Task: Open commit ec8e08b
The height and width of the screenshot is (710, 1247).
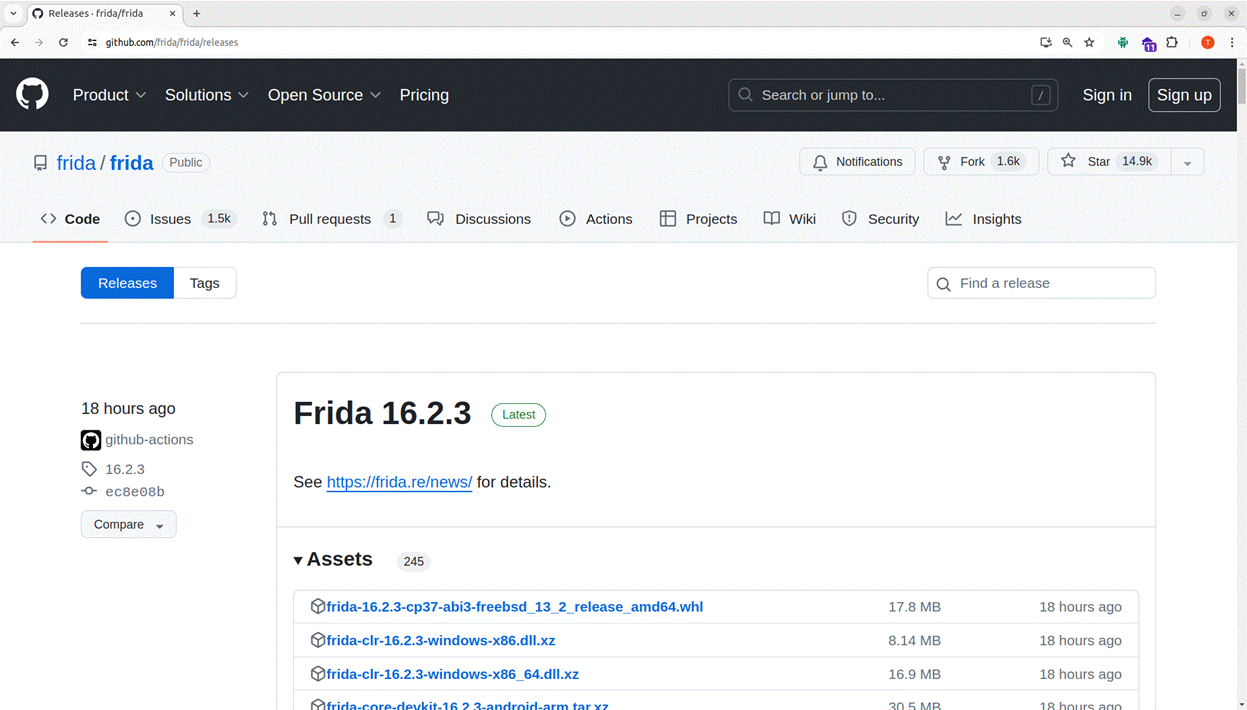Action: 135,492
